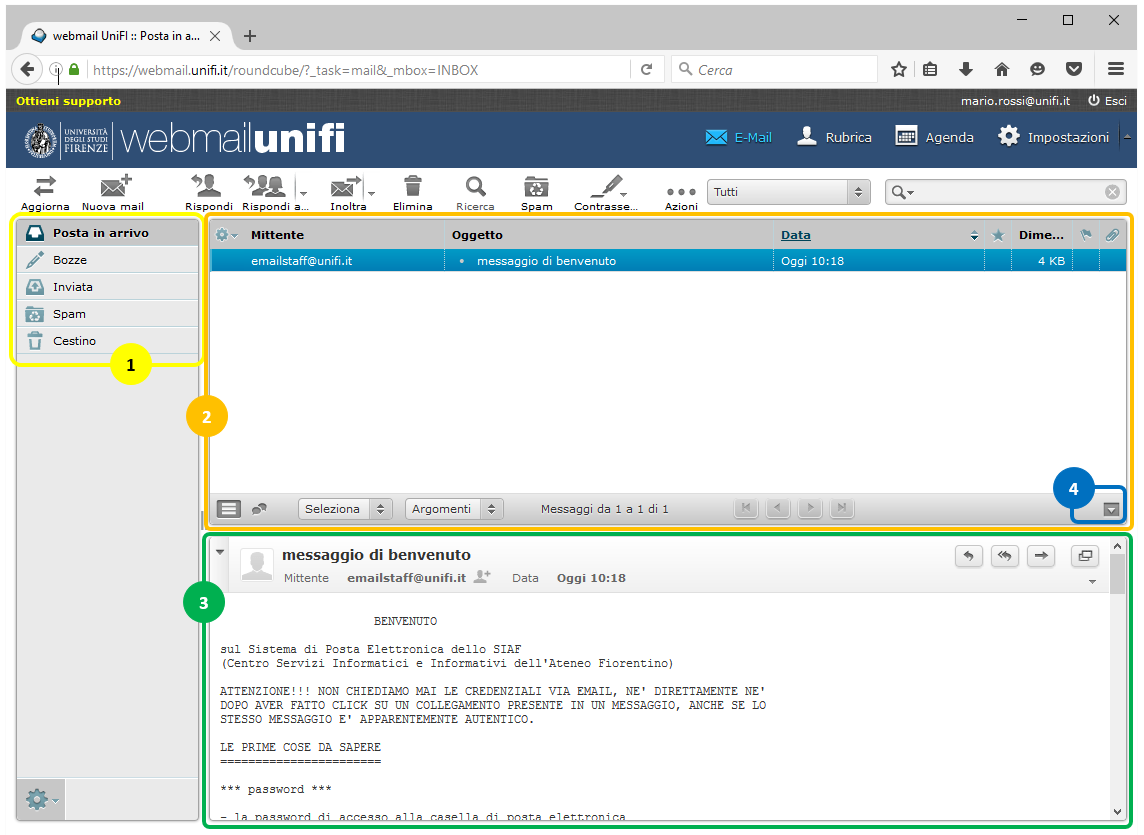
Task: Click the reply arrow in the message preview header
Action: tap(969, 556)
